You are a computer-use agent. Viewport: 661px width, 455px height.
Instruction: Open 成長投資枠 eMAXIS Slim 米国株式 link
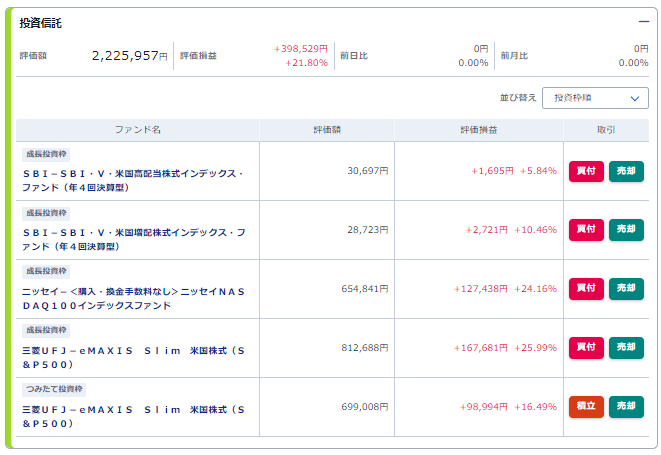pos(133,358)
